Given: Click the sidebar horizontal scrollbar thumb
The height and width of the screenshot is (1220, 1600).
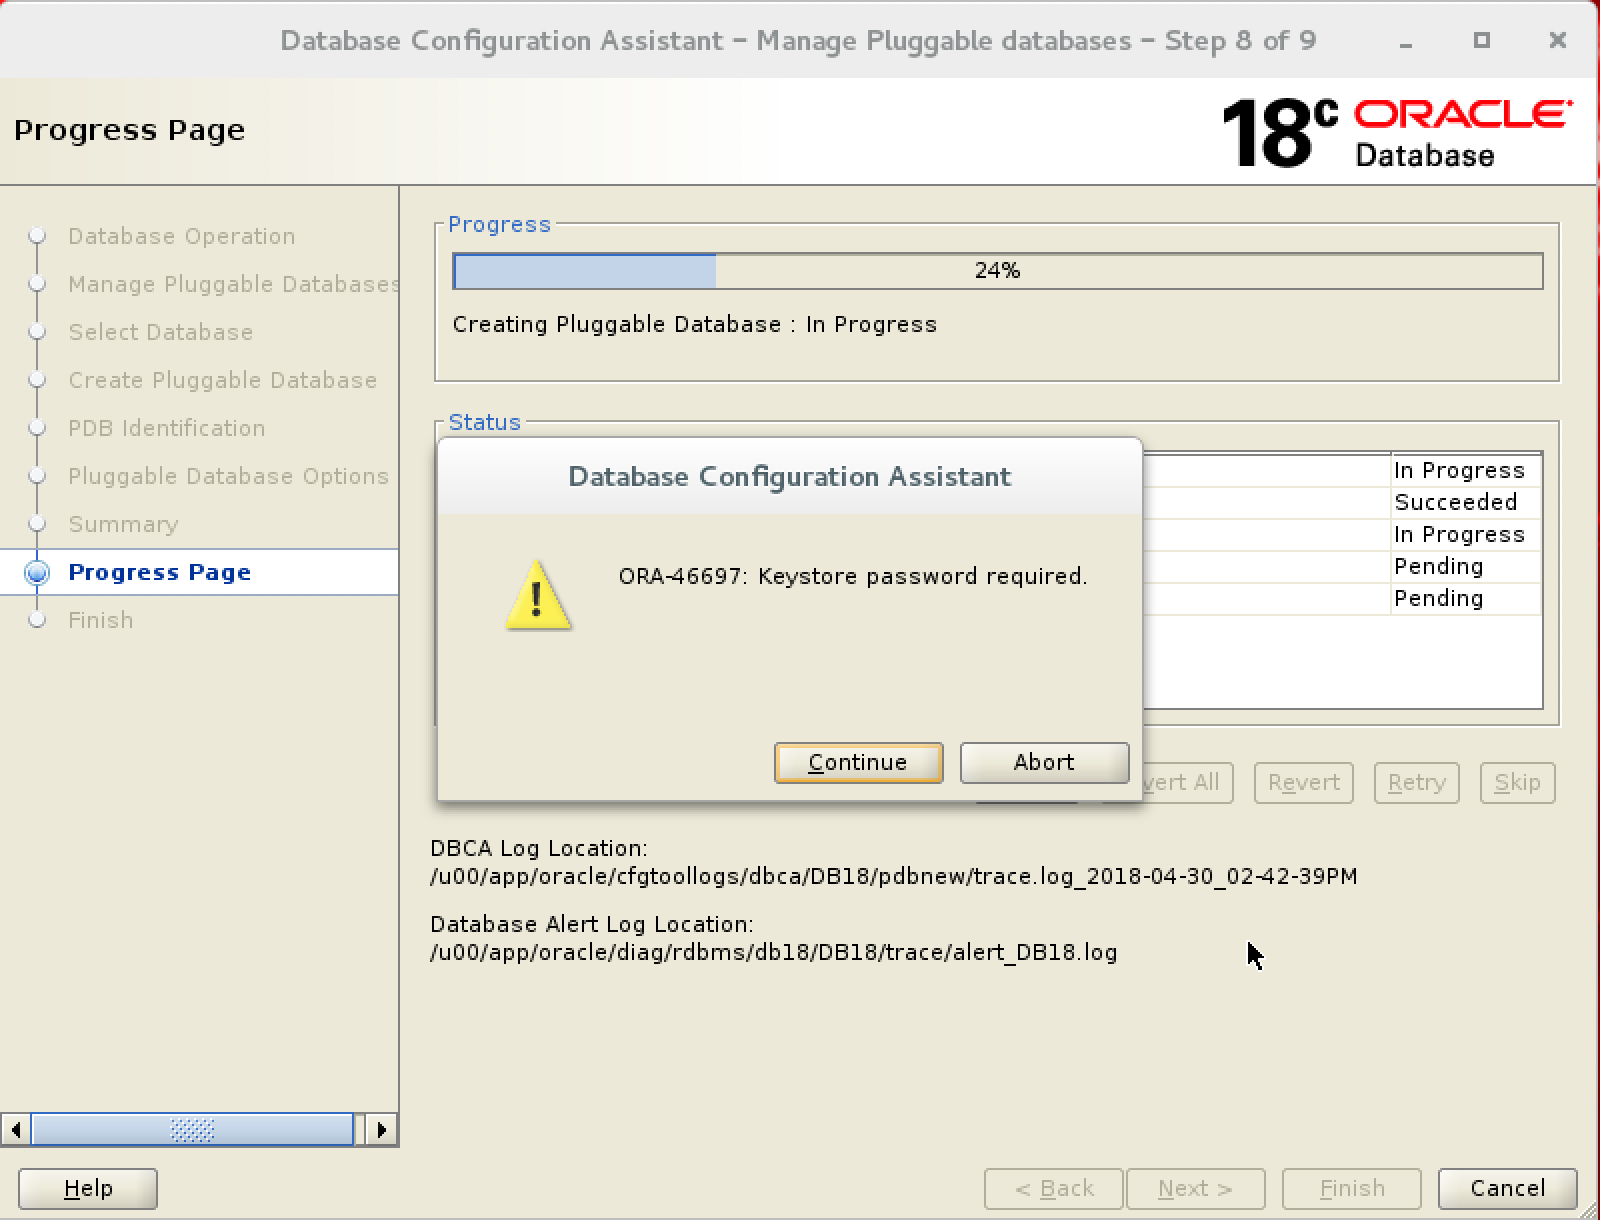Looking at the screenshot, I should click(192, 1130).
